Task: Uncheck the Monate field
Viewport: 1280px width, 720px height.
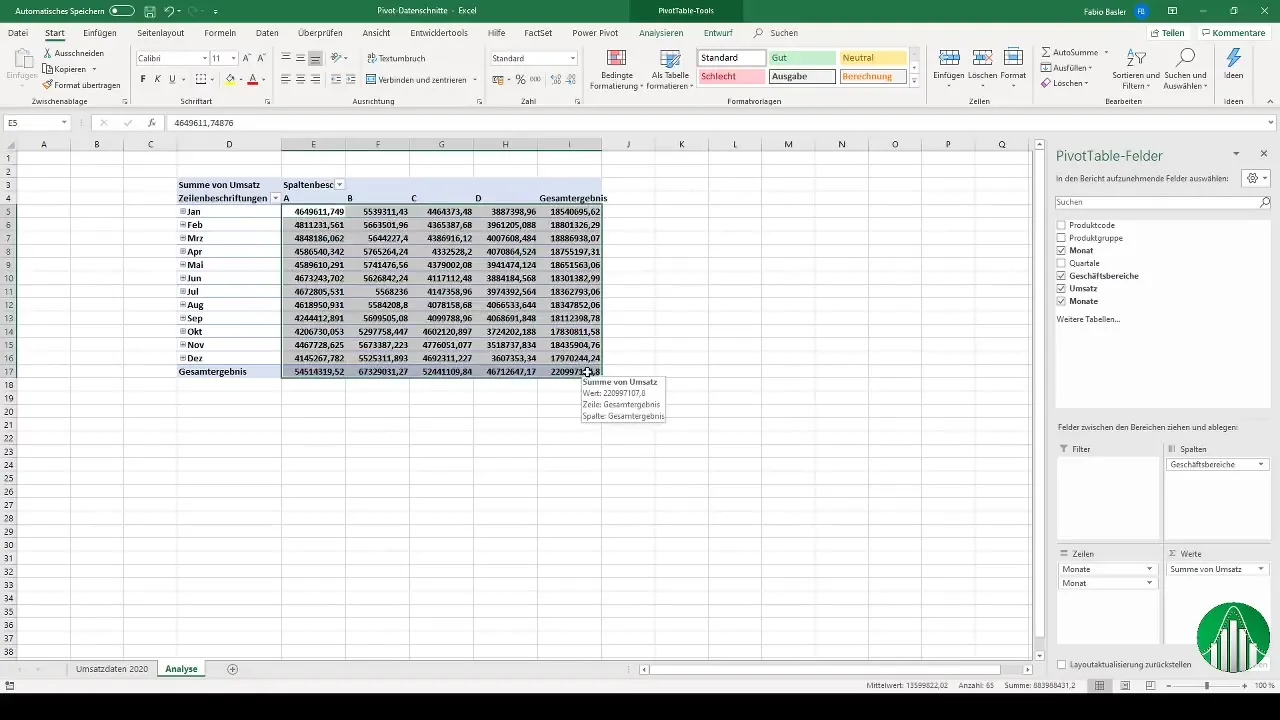Action: point(1061,301)
